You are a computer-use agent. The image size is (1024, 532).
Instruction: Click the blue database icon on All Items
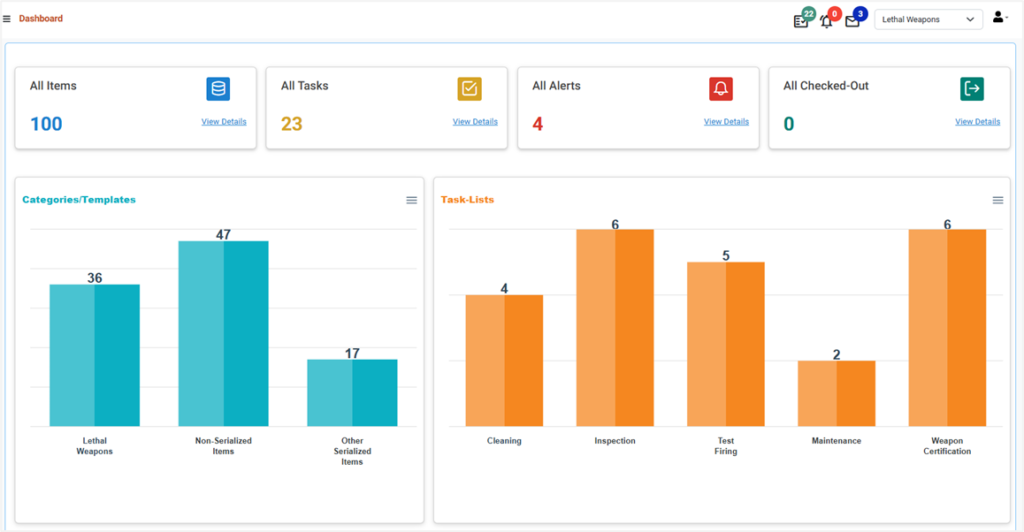tap(218, 89)
